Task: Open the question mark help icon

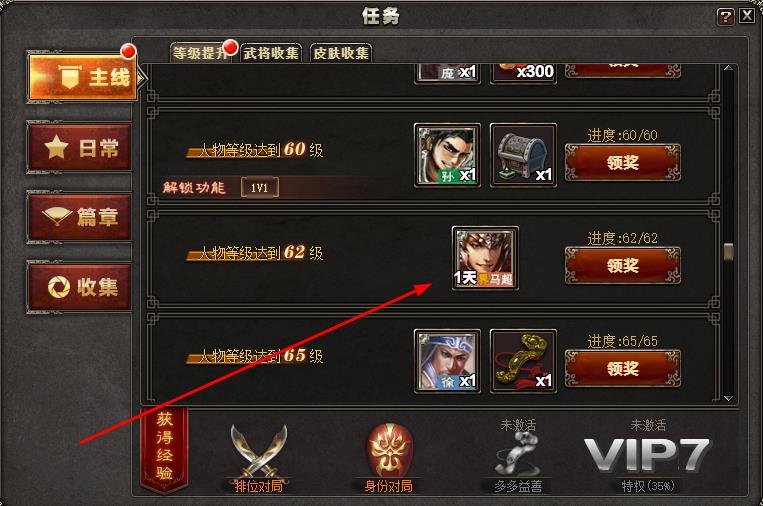Action: point(725,17)
